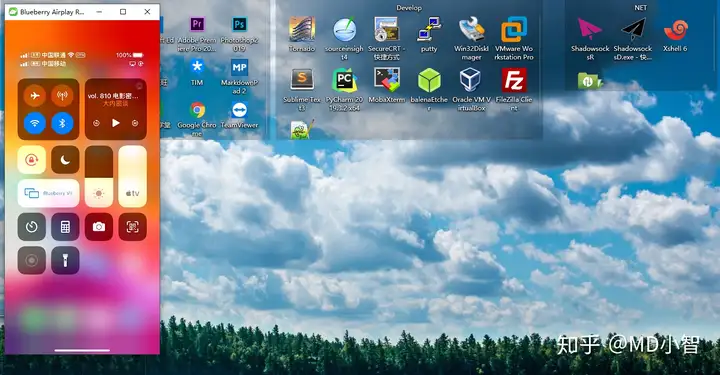The image size is (720, 375).
Task: Start Screen Recording in Control Center
Action: click(32, 260)
